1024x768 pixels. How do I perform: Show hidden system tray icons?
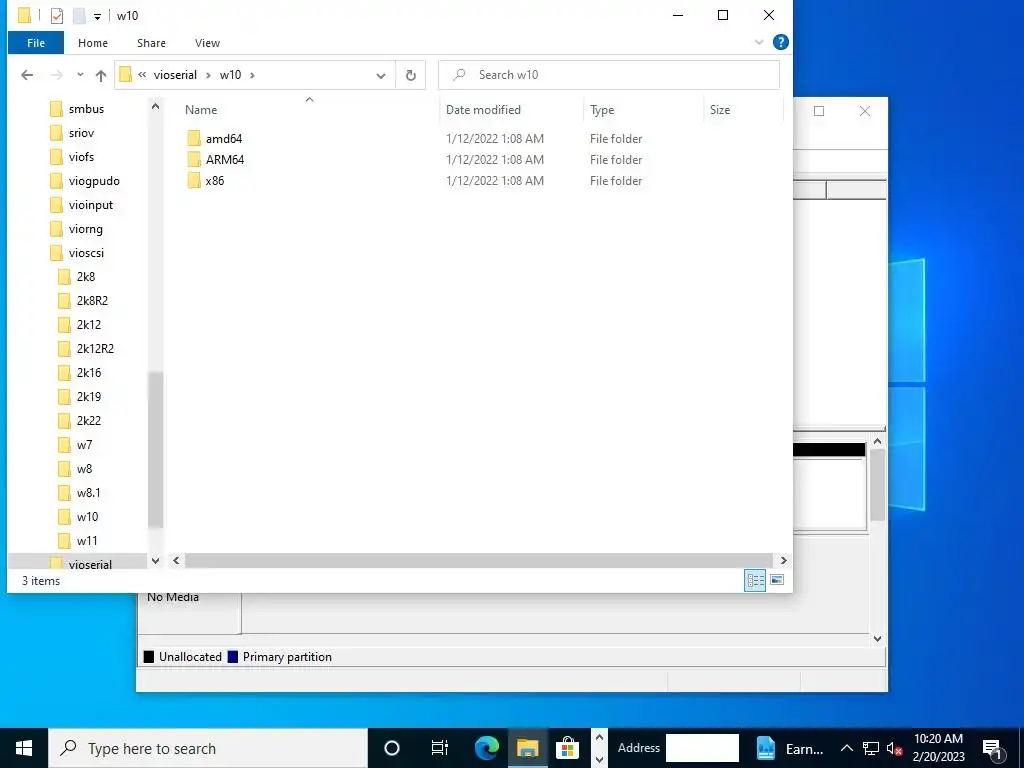pos(846,748)
